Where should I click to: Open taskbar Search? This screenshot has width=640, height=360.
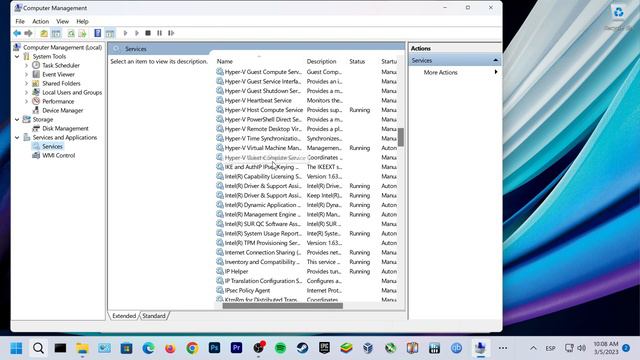tap(38, 348)
